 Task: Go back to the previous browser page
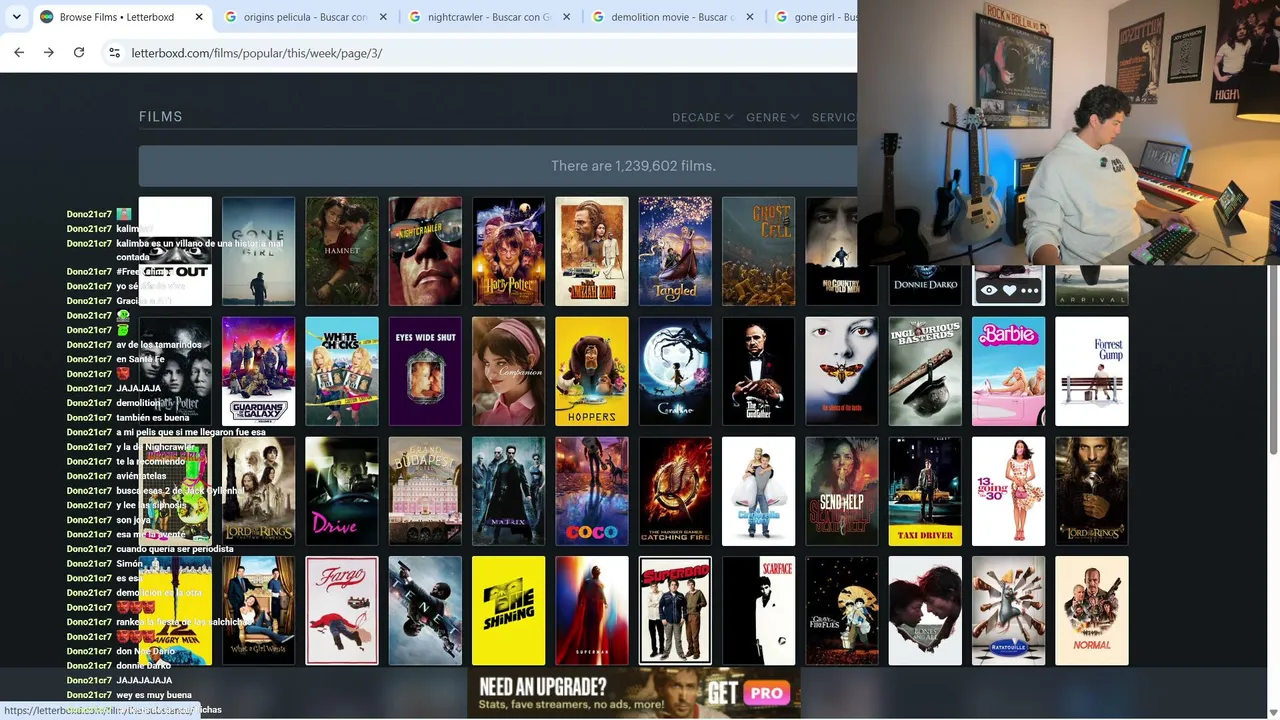pos(19,53)
